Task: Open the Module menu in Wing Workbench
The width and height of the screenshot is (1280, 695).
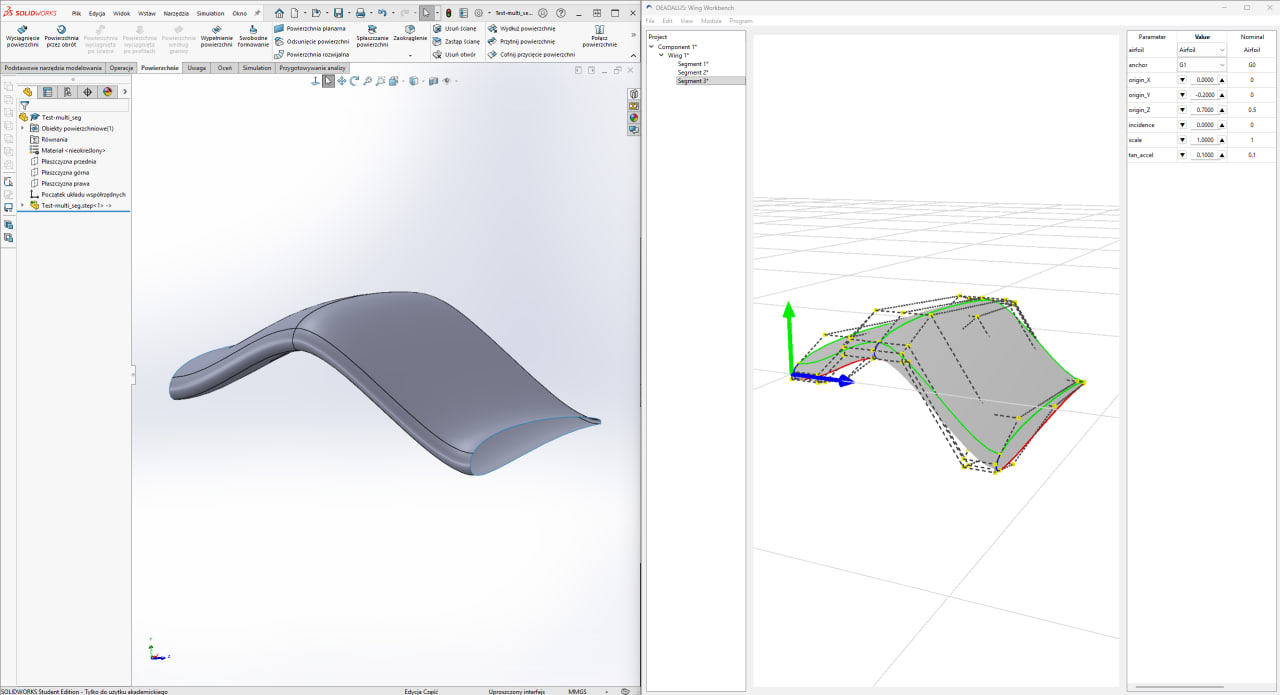Action: point(711,20)
